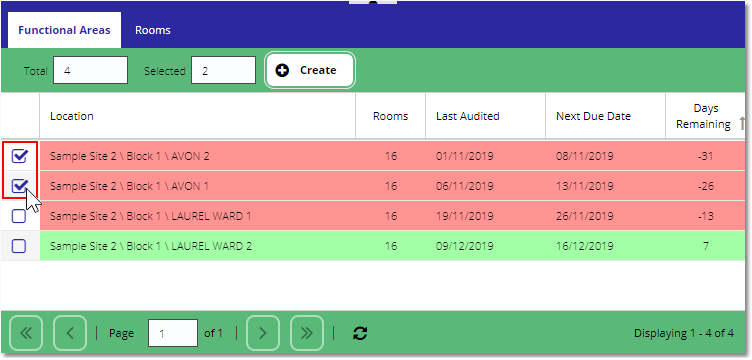Tick the LAUREL WARD 2 checkbox

pos(19,246)
